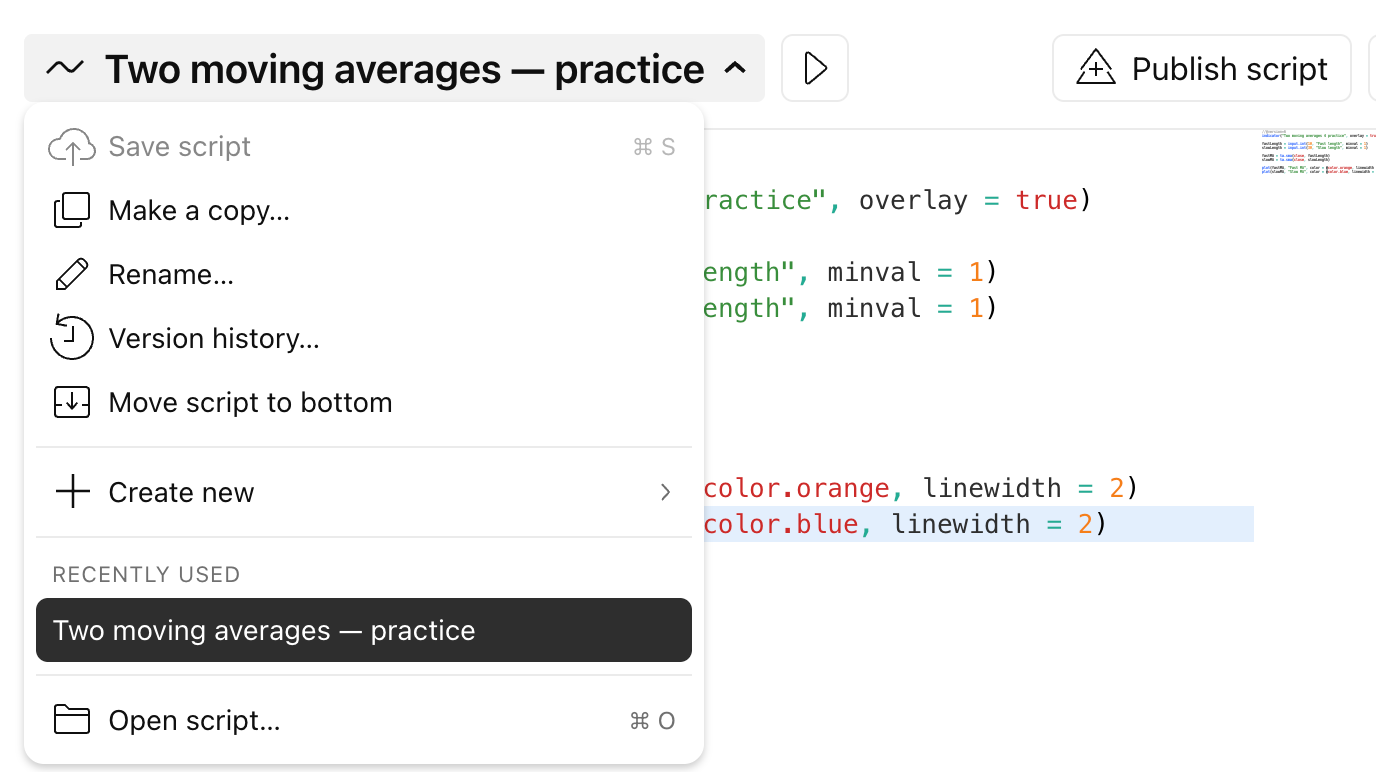
Task: Open Version history… entry
Action: point(364,339)
